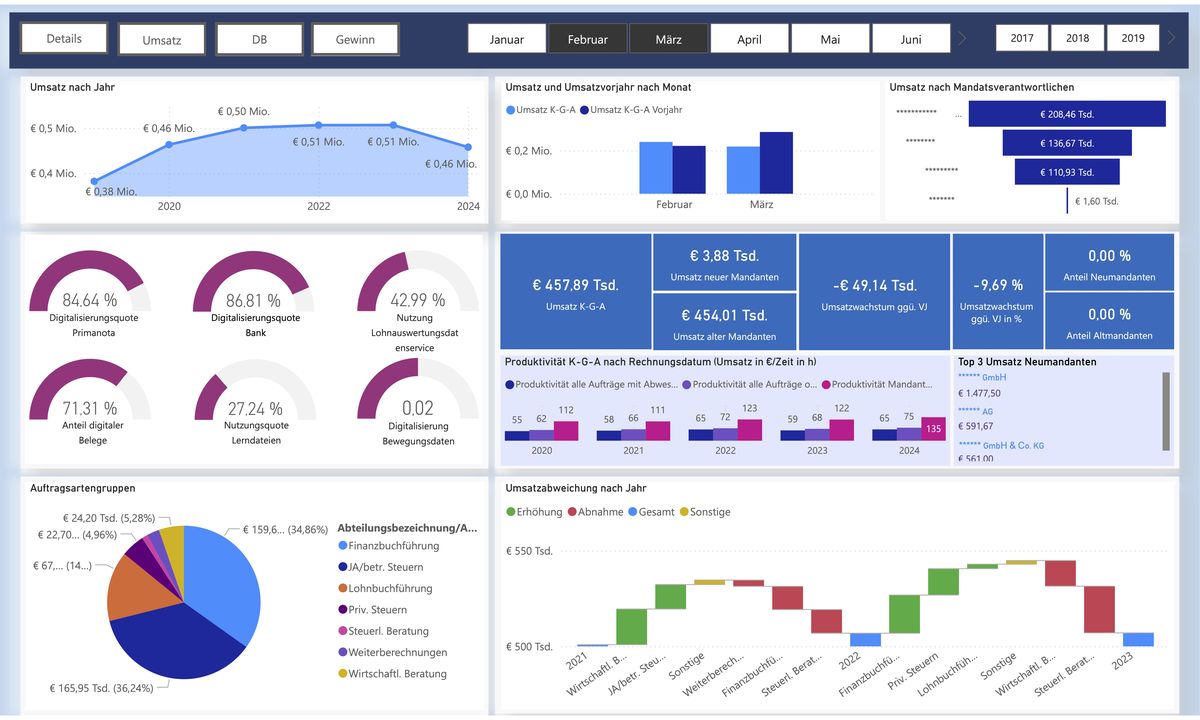Toggle the 2018 year filter
Image resolution: width=1200 pixels, height=720 pixels.
click(1077, 38)
